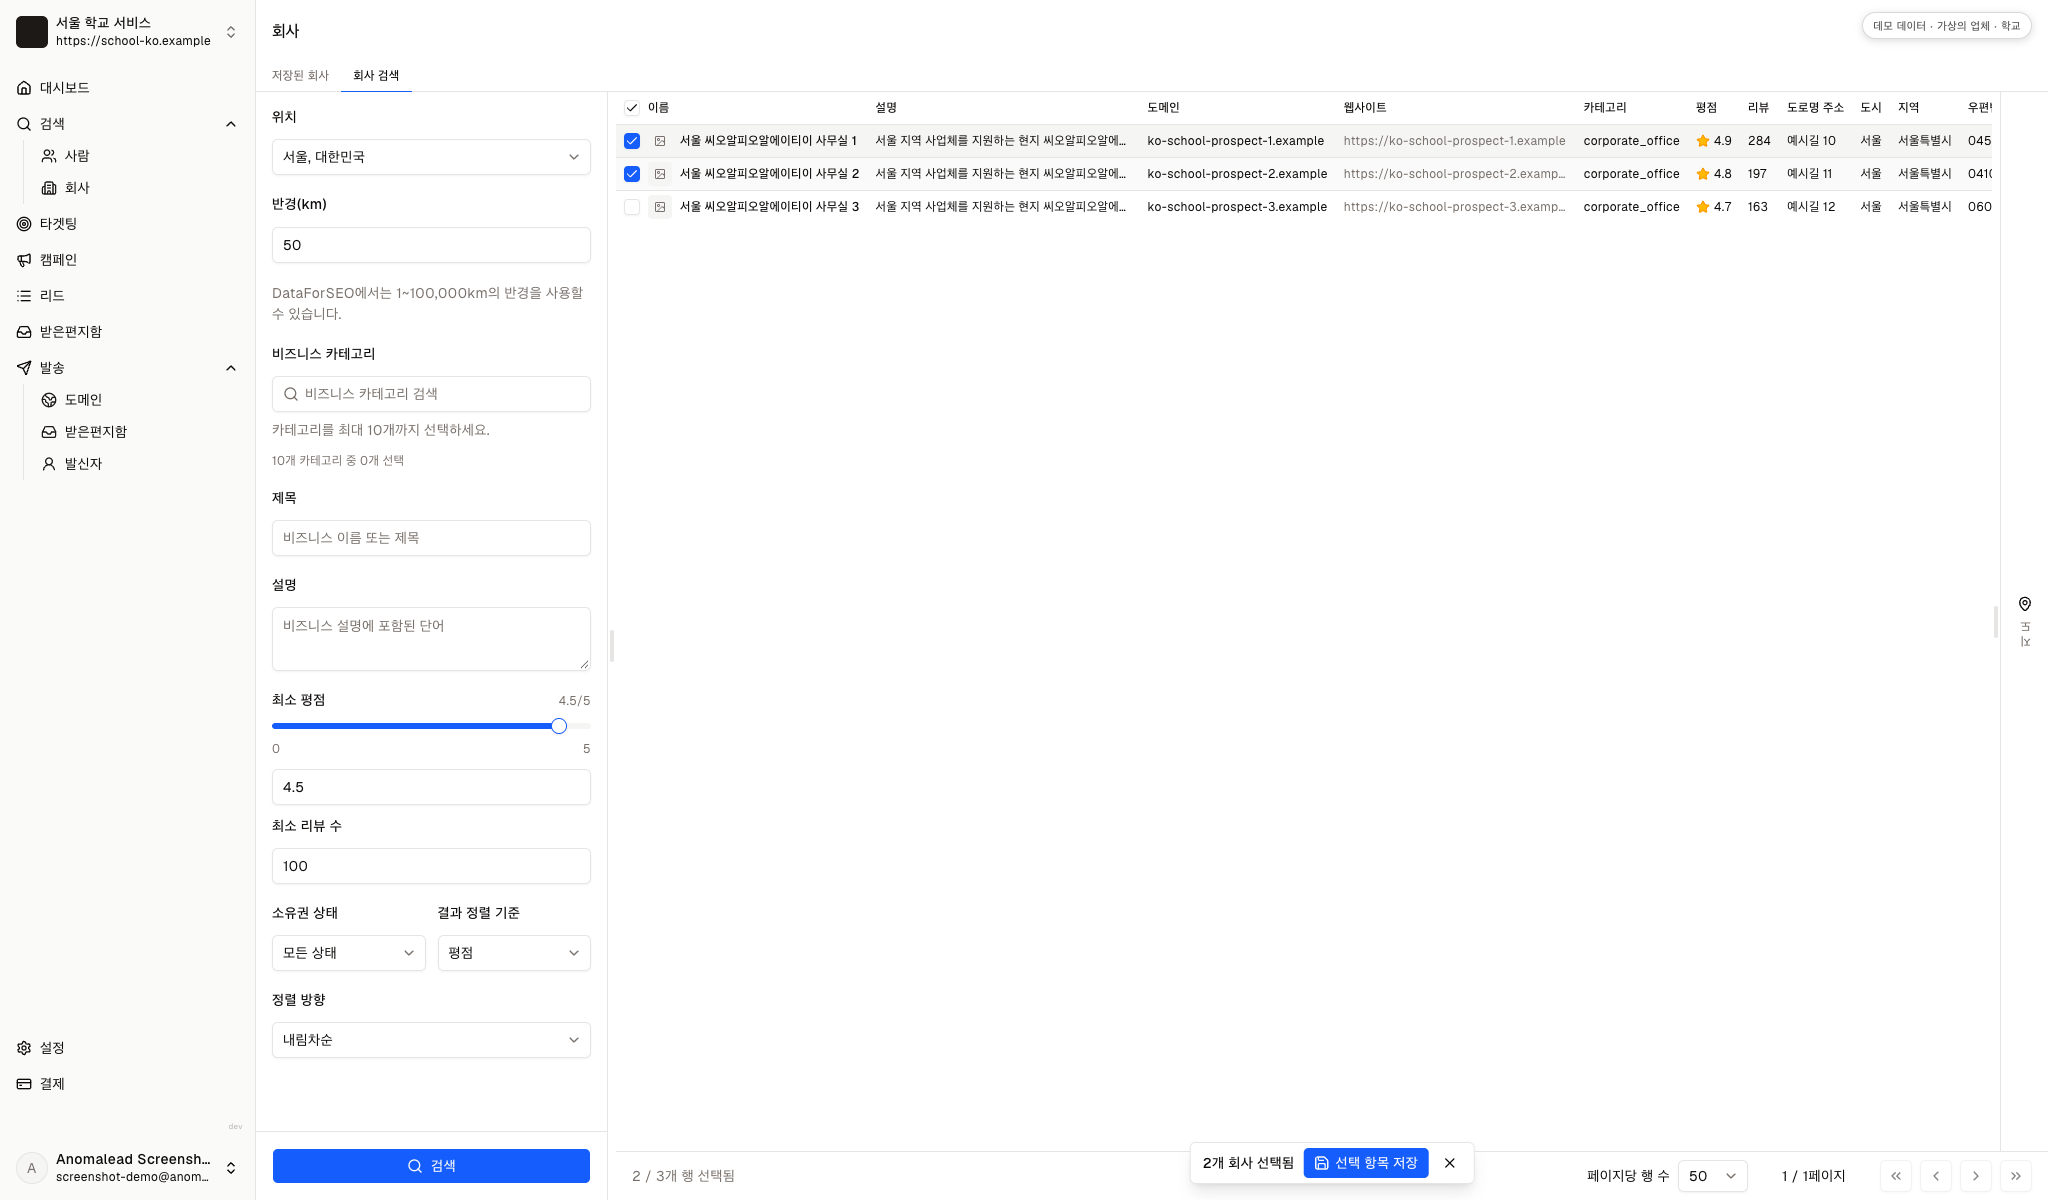Uncheck the 사무실 2 row checkbox

632,174
